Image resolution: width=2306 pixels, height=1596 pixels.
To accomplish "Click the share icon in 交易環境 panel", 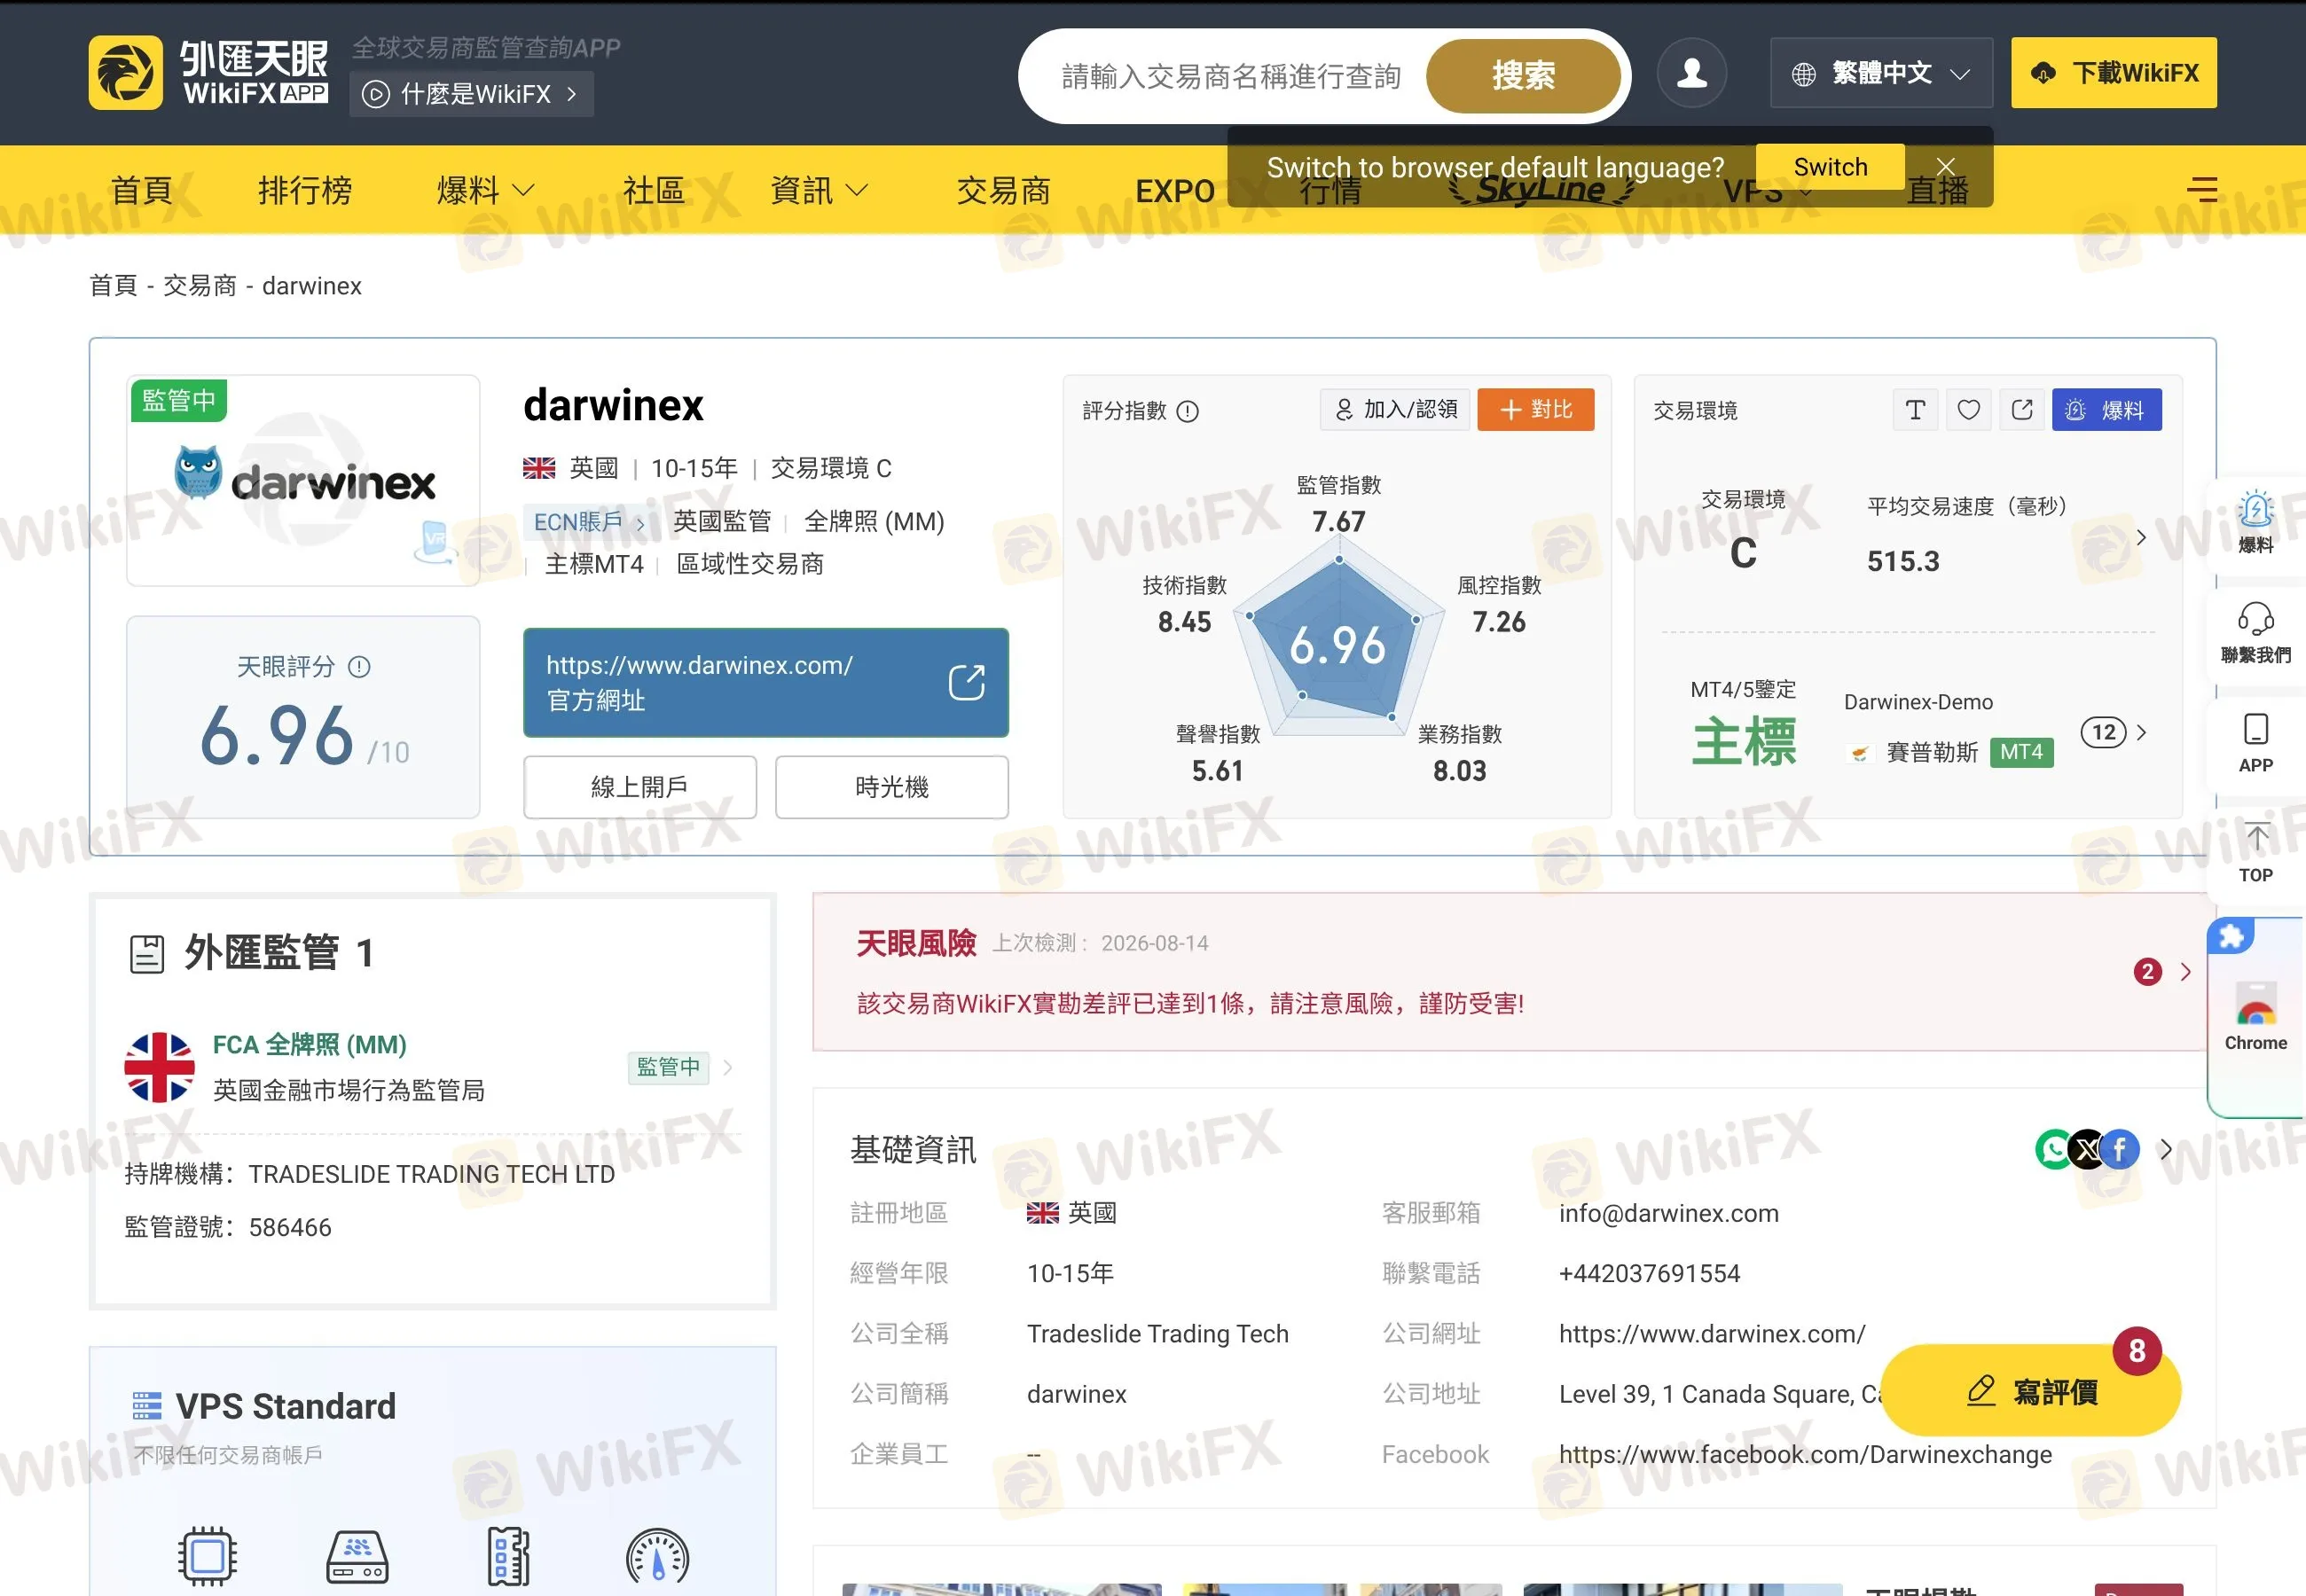I will (x=2021, y=410).
